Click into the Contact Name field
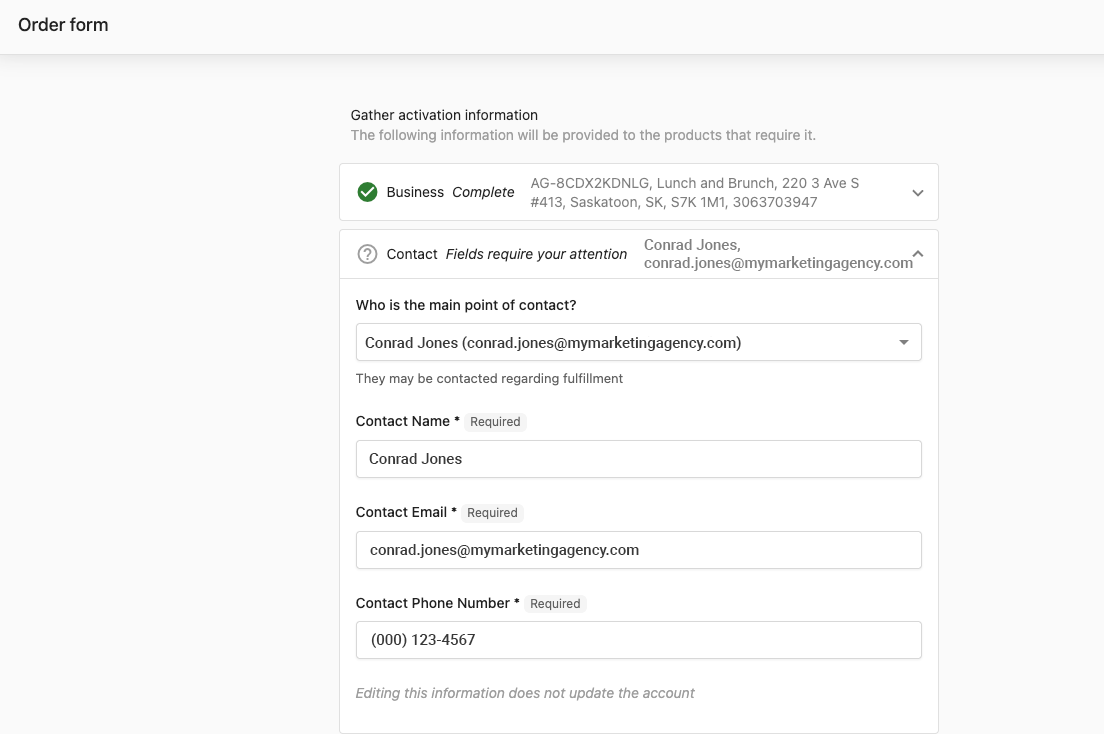This screenshot has height=734, width=1104. pos(638,459)
